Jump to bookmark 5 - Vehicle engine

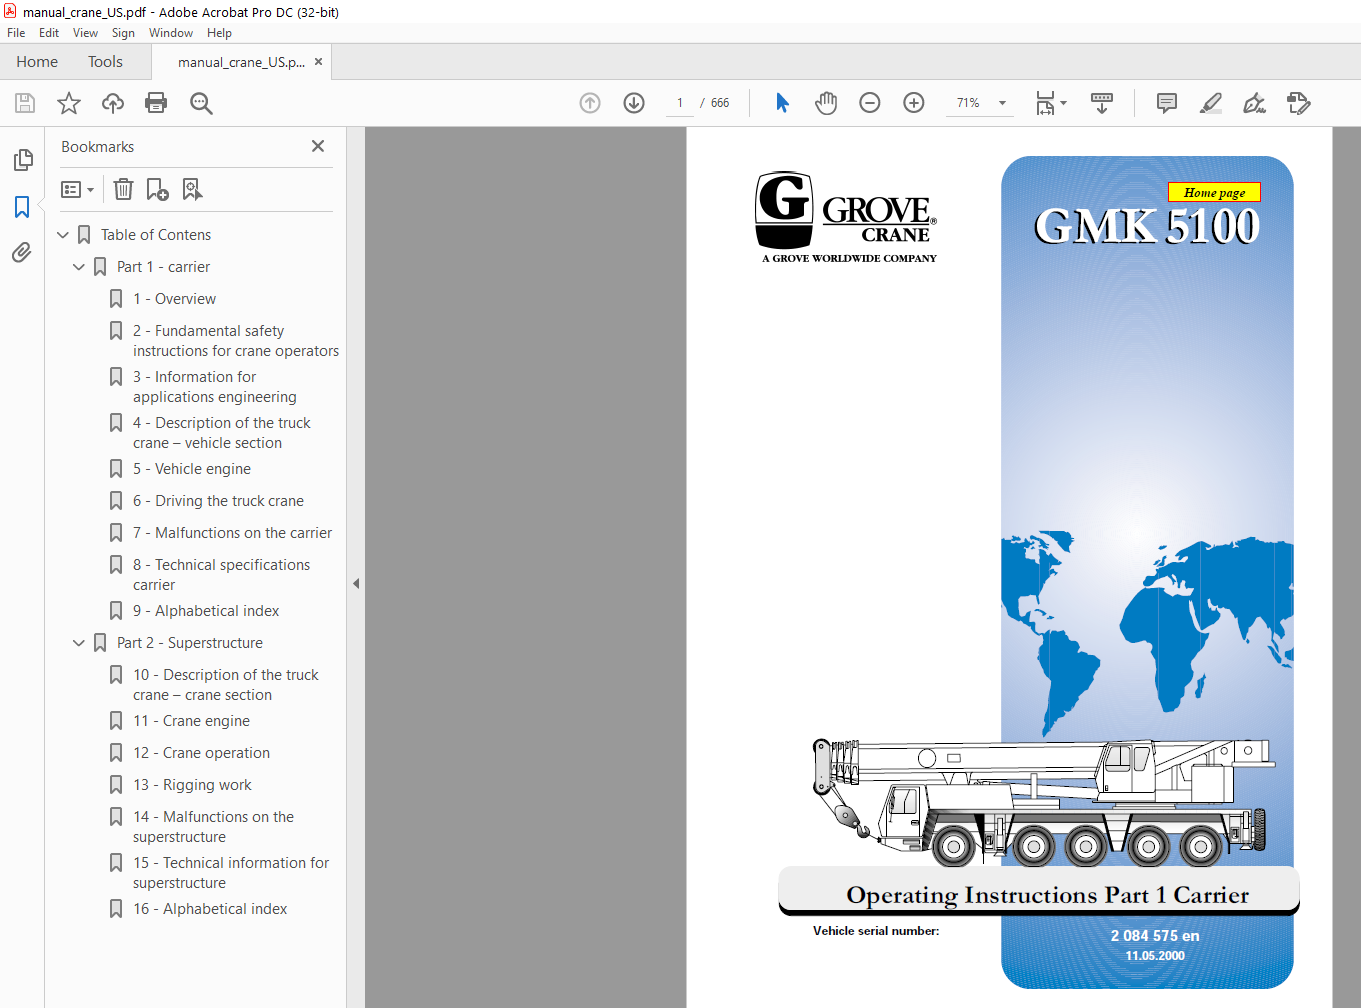192,469
